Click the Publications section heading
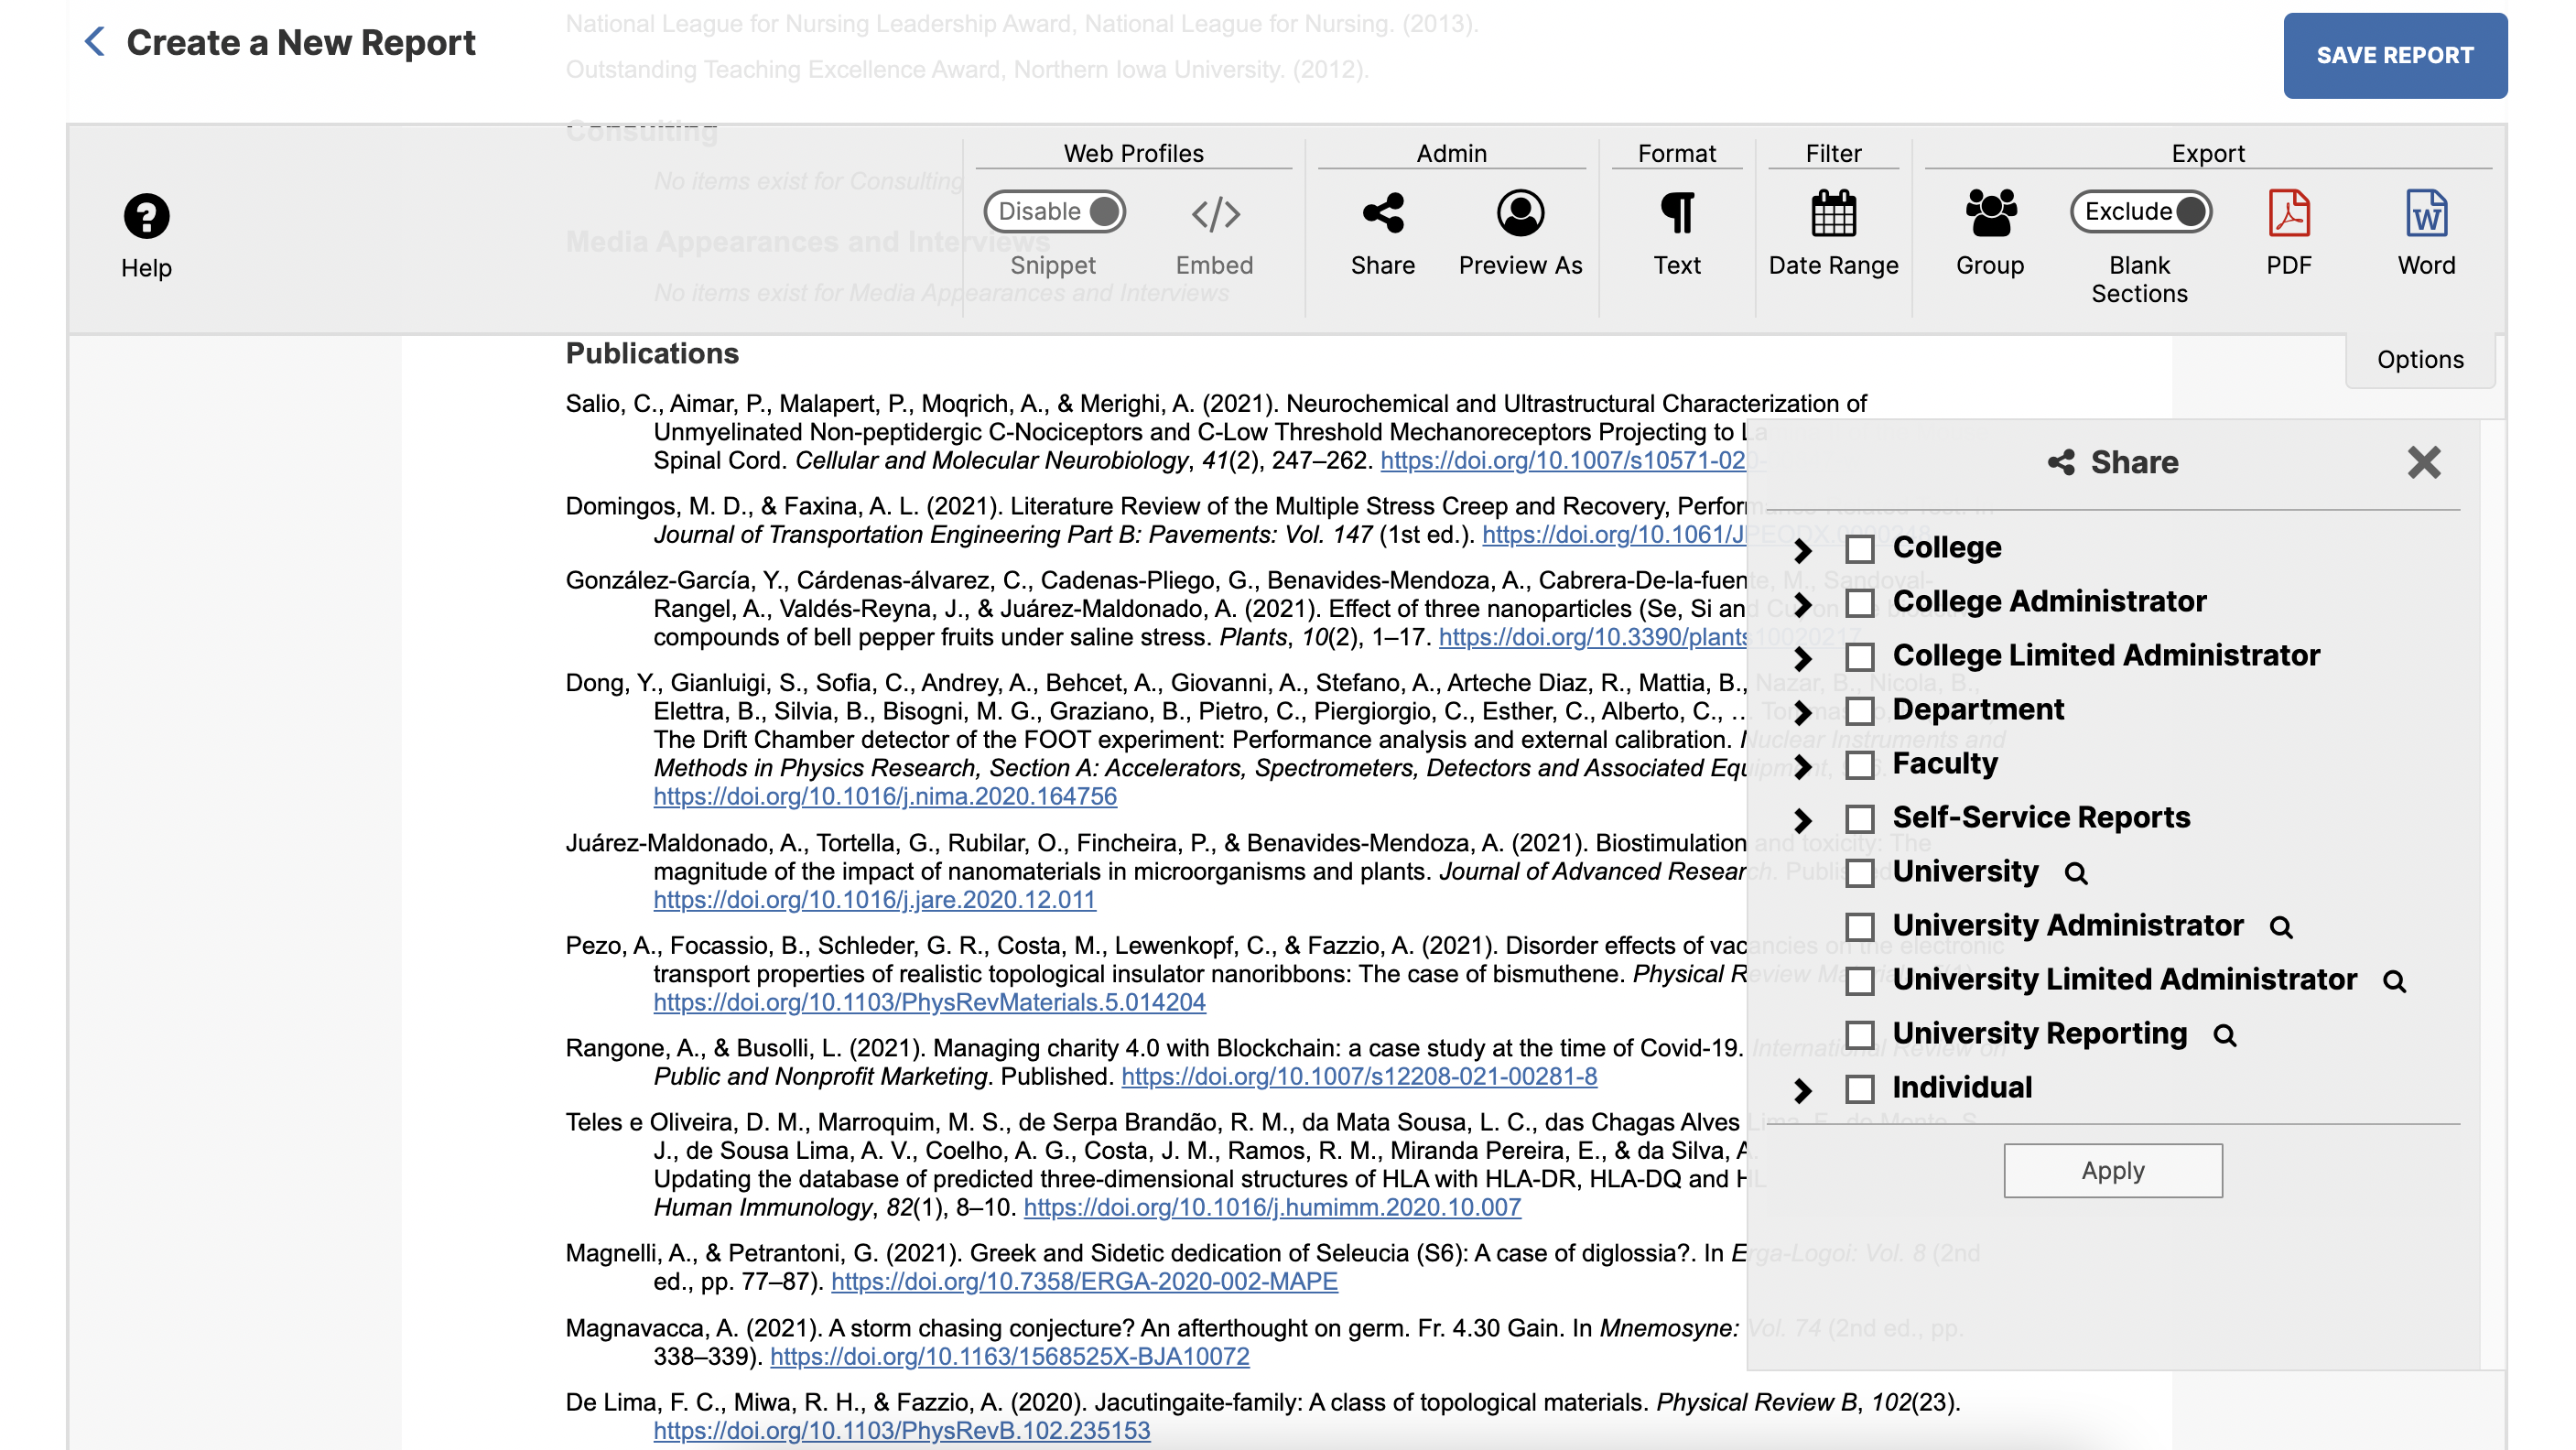Screen dimensions: 2576x1450 [x=652, y=354]
